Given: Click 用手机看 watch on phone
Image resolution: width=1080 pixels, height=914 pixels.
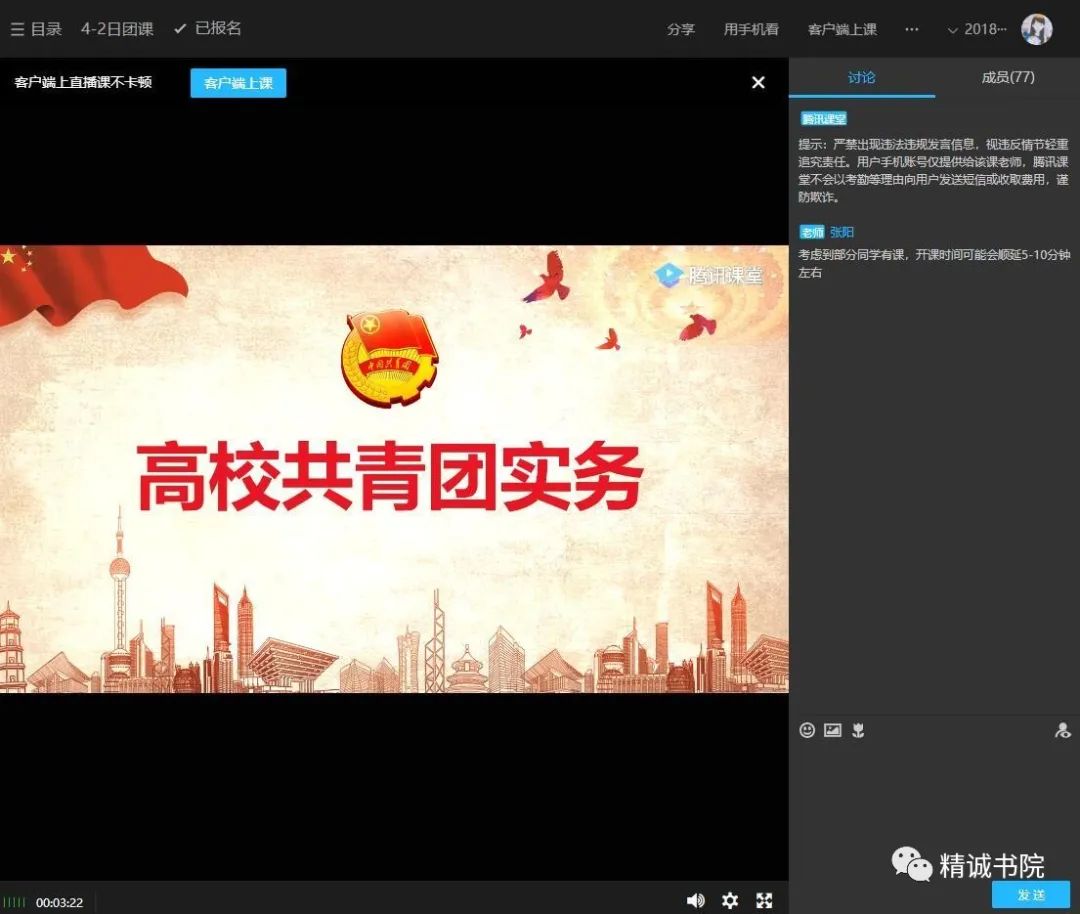Looking at the screenshot, I should pyautogui.click(x=751, y=29).
